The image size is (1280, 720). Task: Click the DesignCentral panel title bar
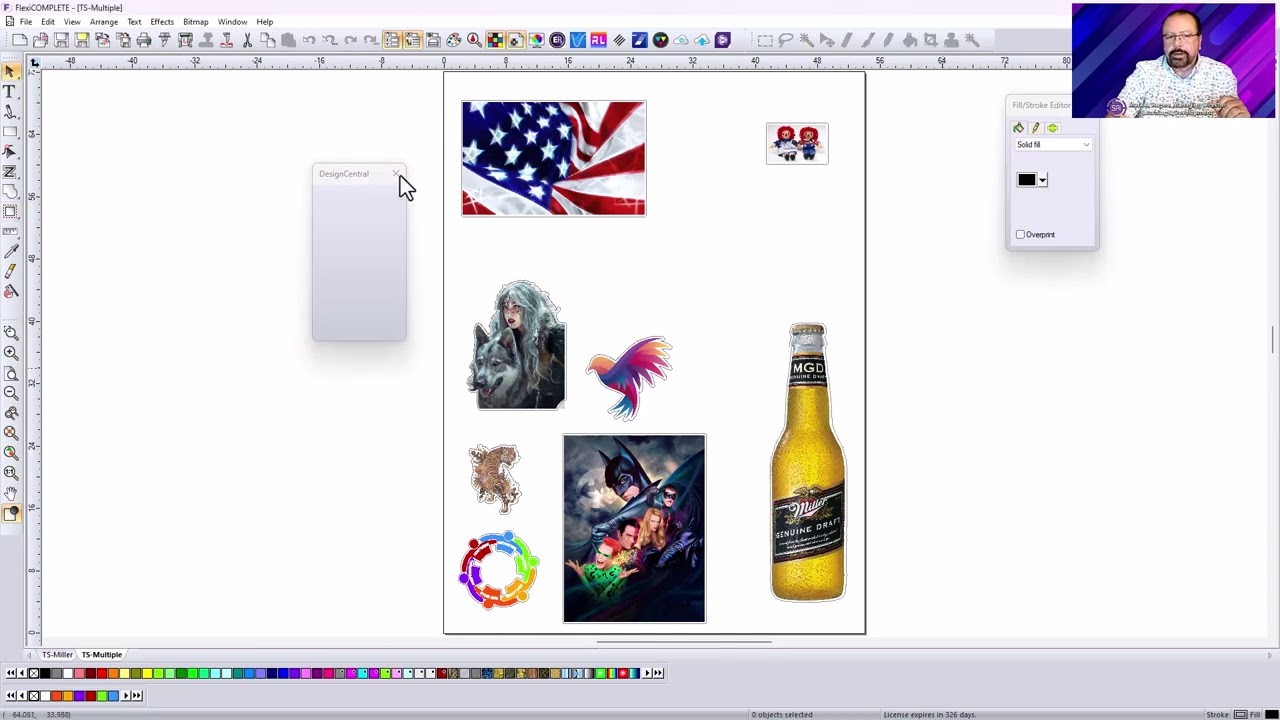click(x=359, y=174)
